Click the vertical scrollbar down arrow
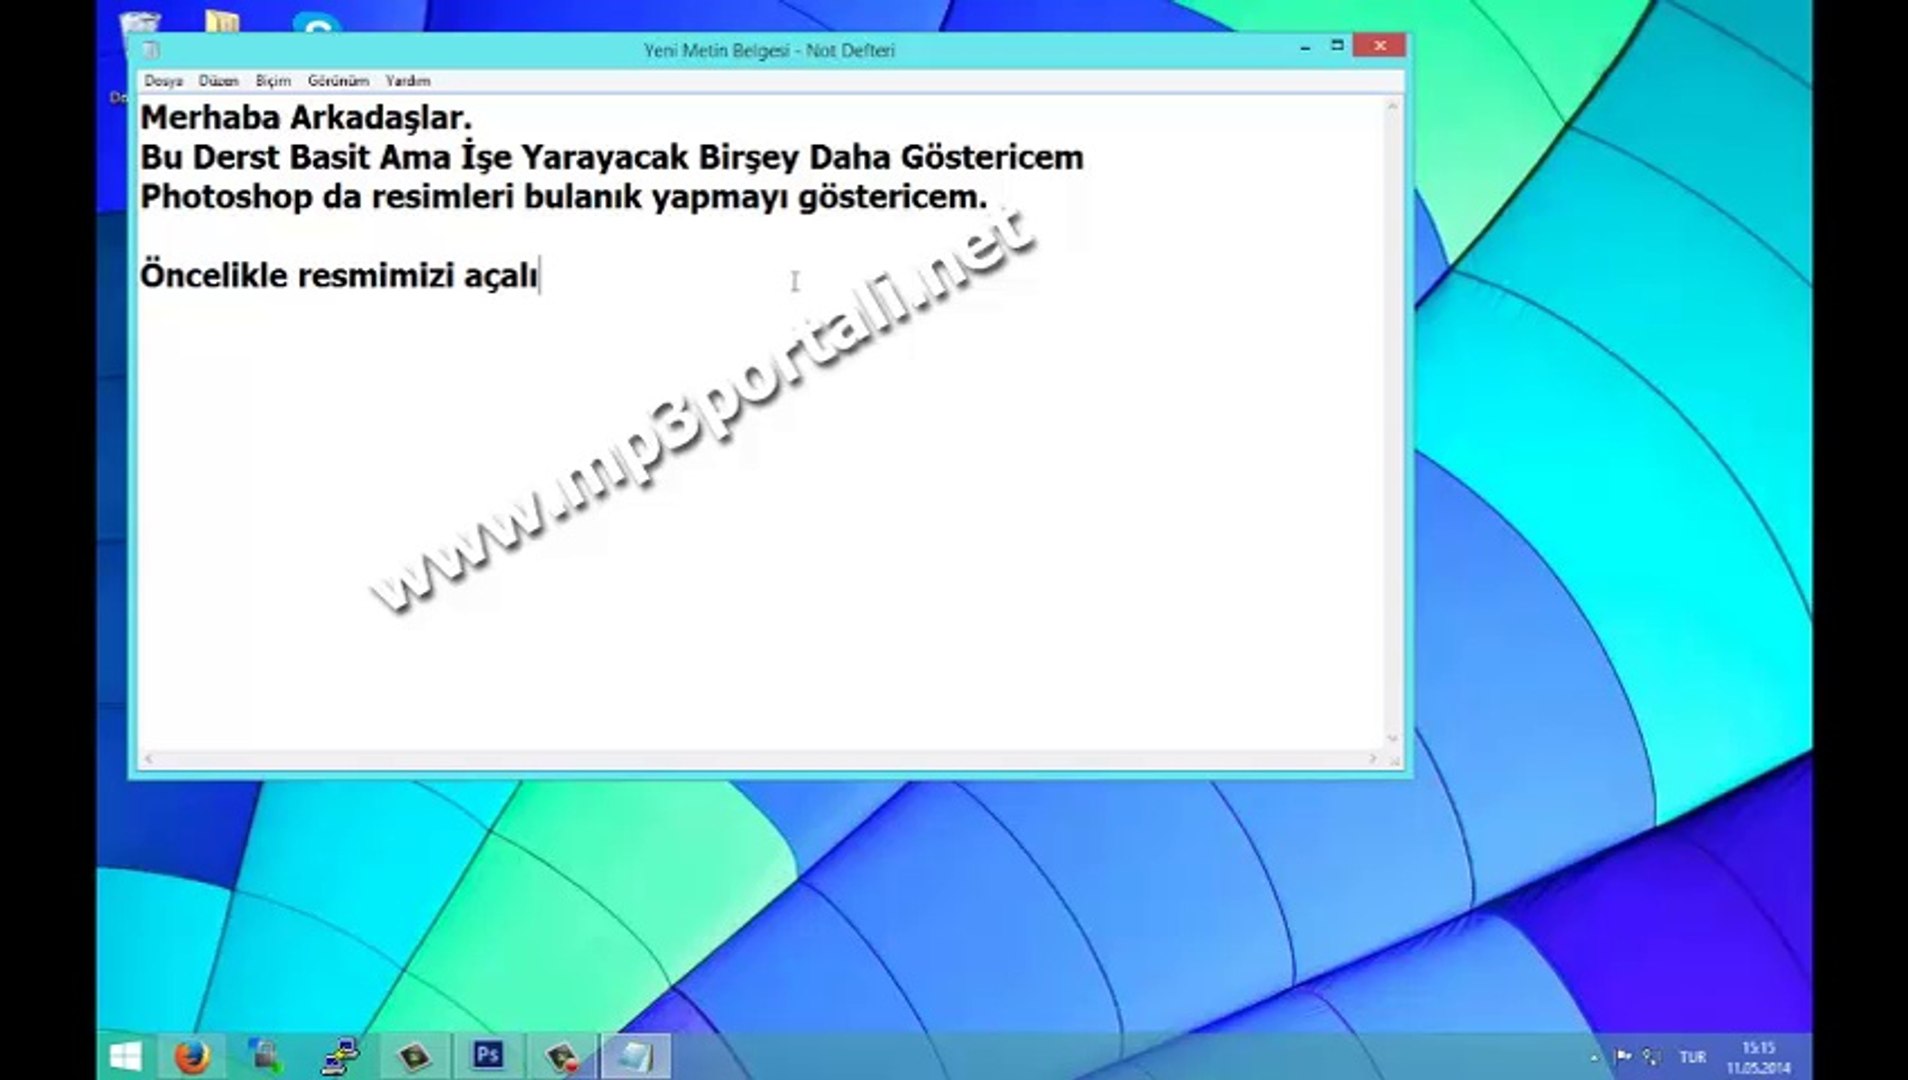The height and width of the screenshot is (1080, 1908). 1392,739
